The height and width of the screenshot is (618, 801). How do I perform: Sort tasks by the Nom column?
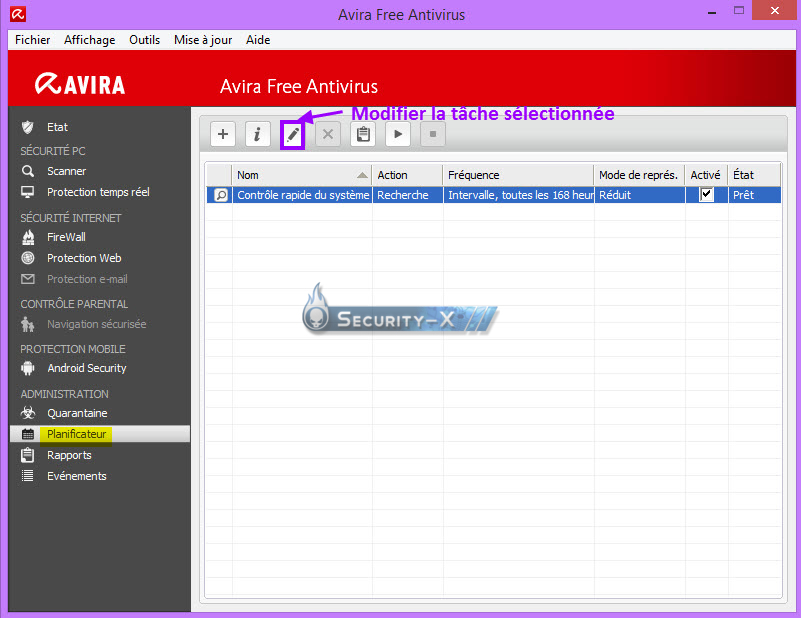pos(302,175)
